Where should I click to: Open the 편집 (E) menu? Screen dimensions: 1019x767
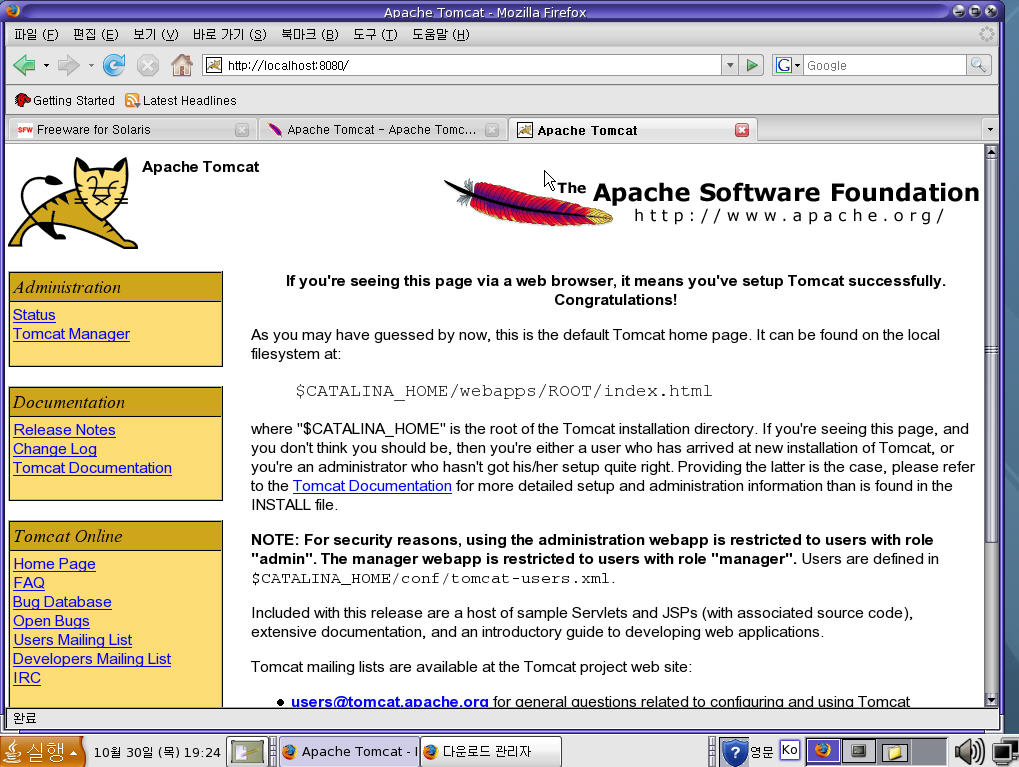96,34
